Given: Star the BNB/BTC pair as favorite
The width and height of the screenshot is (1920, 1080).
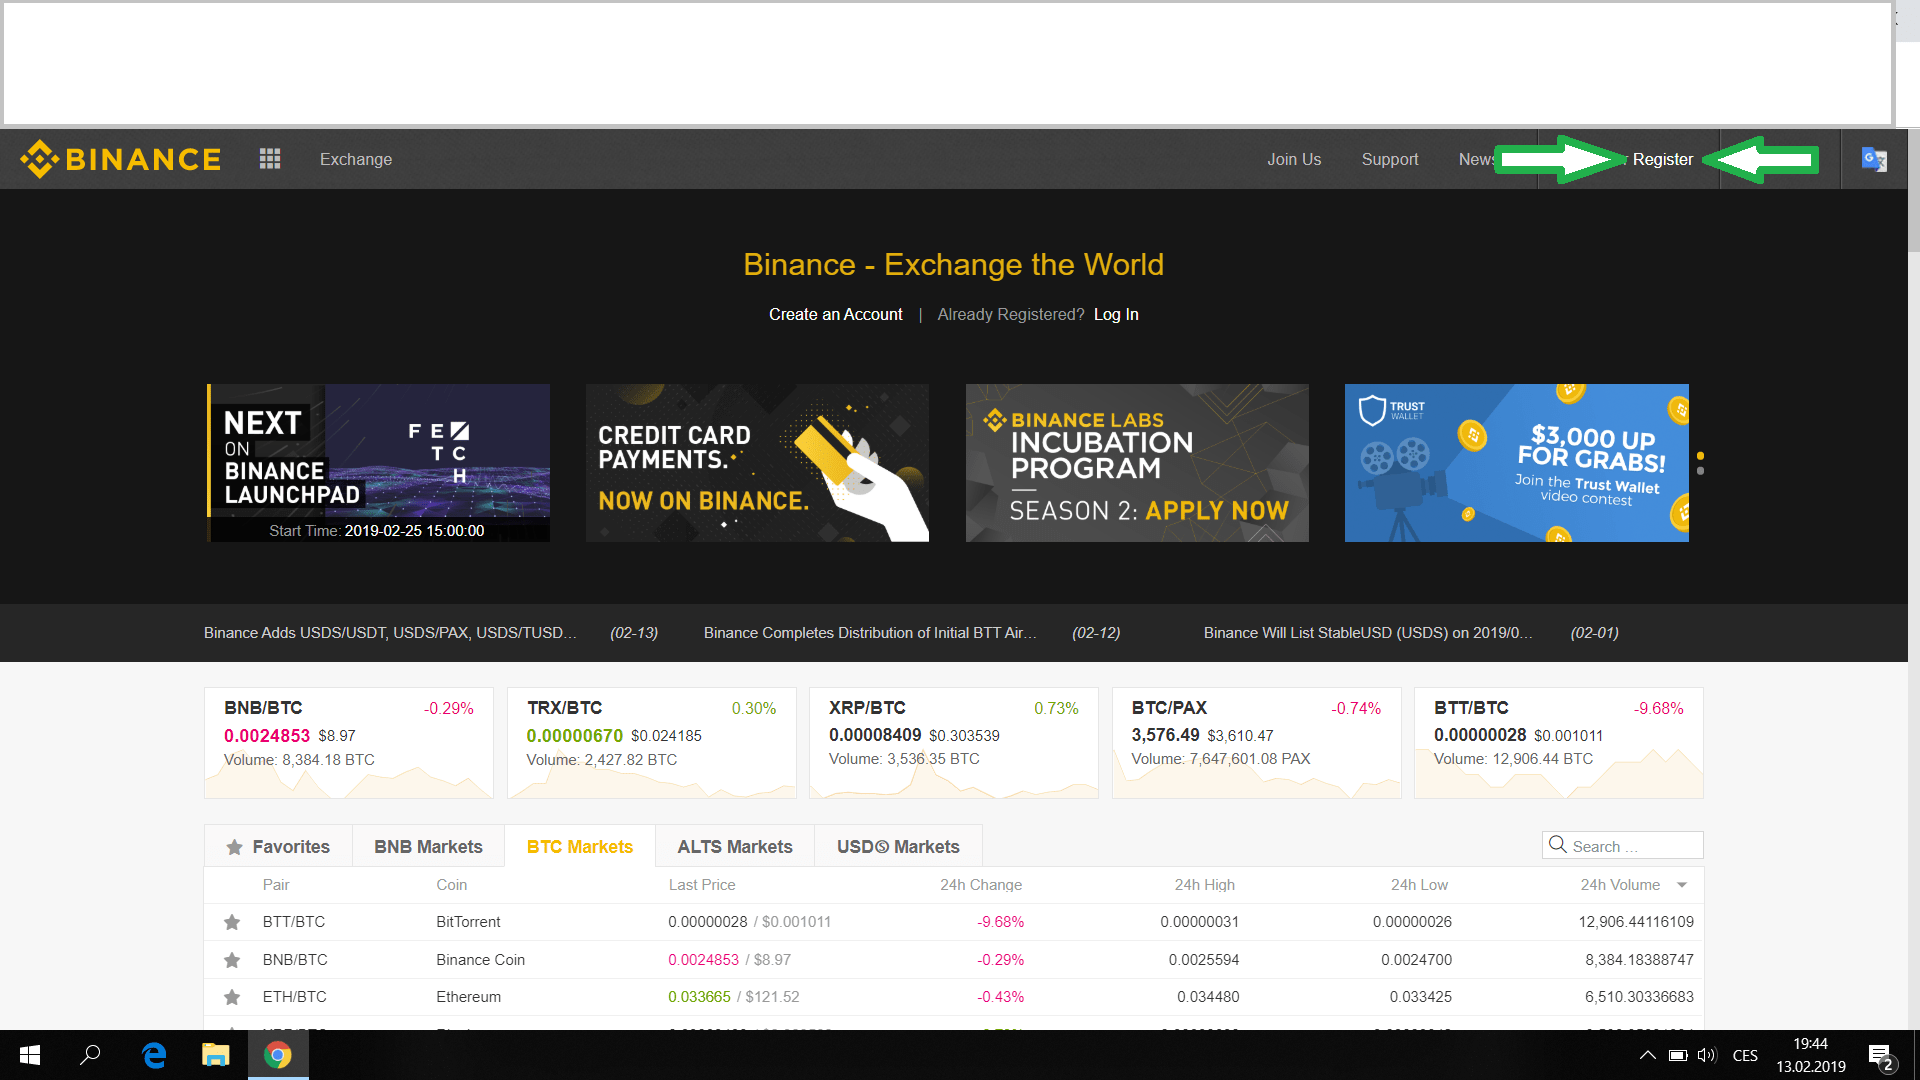Looking at the screenshot, I should [232, 960].
